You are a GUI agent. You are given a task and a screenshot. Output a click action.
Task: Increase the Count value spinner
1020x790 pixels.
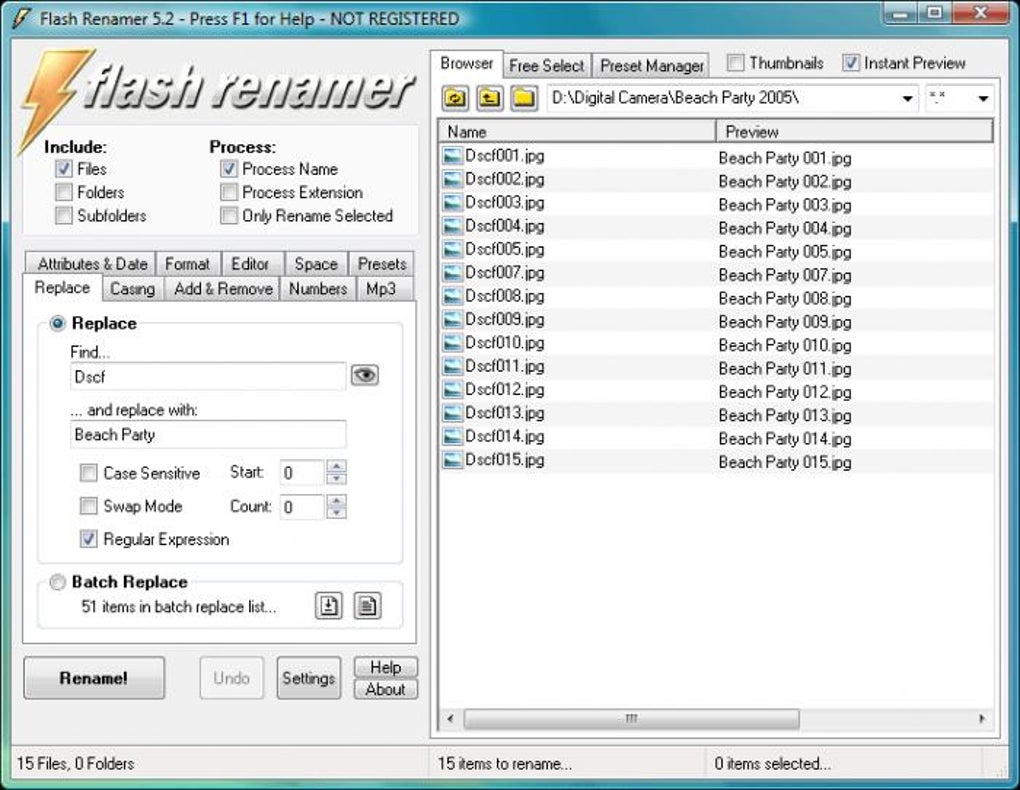tap(336, 500)
